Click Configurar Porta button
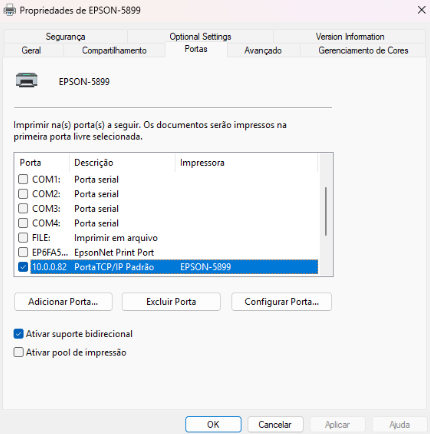Viewport: 430px width, 434px height. [281, 302]
